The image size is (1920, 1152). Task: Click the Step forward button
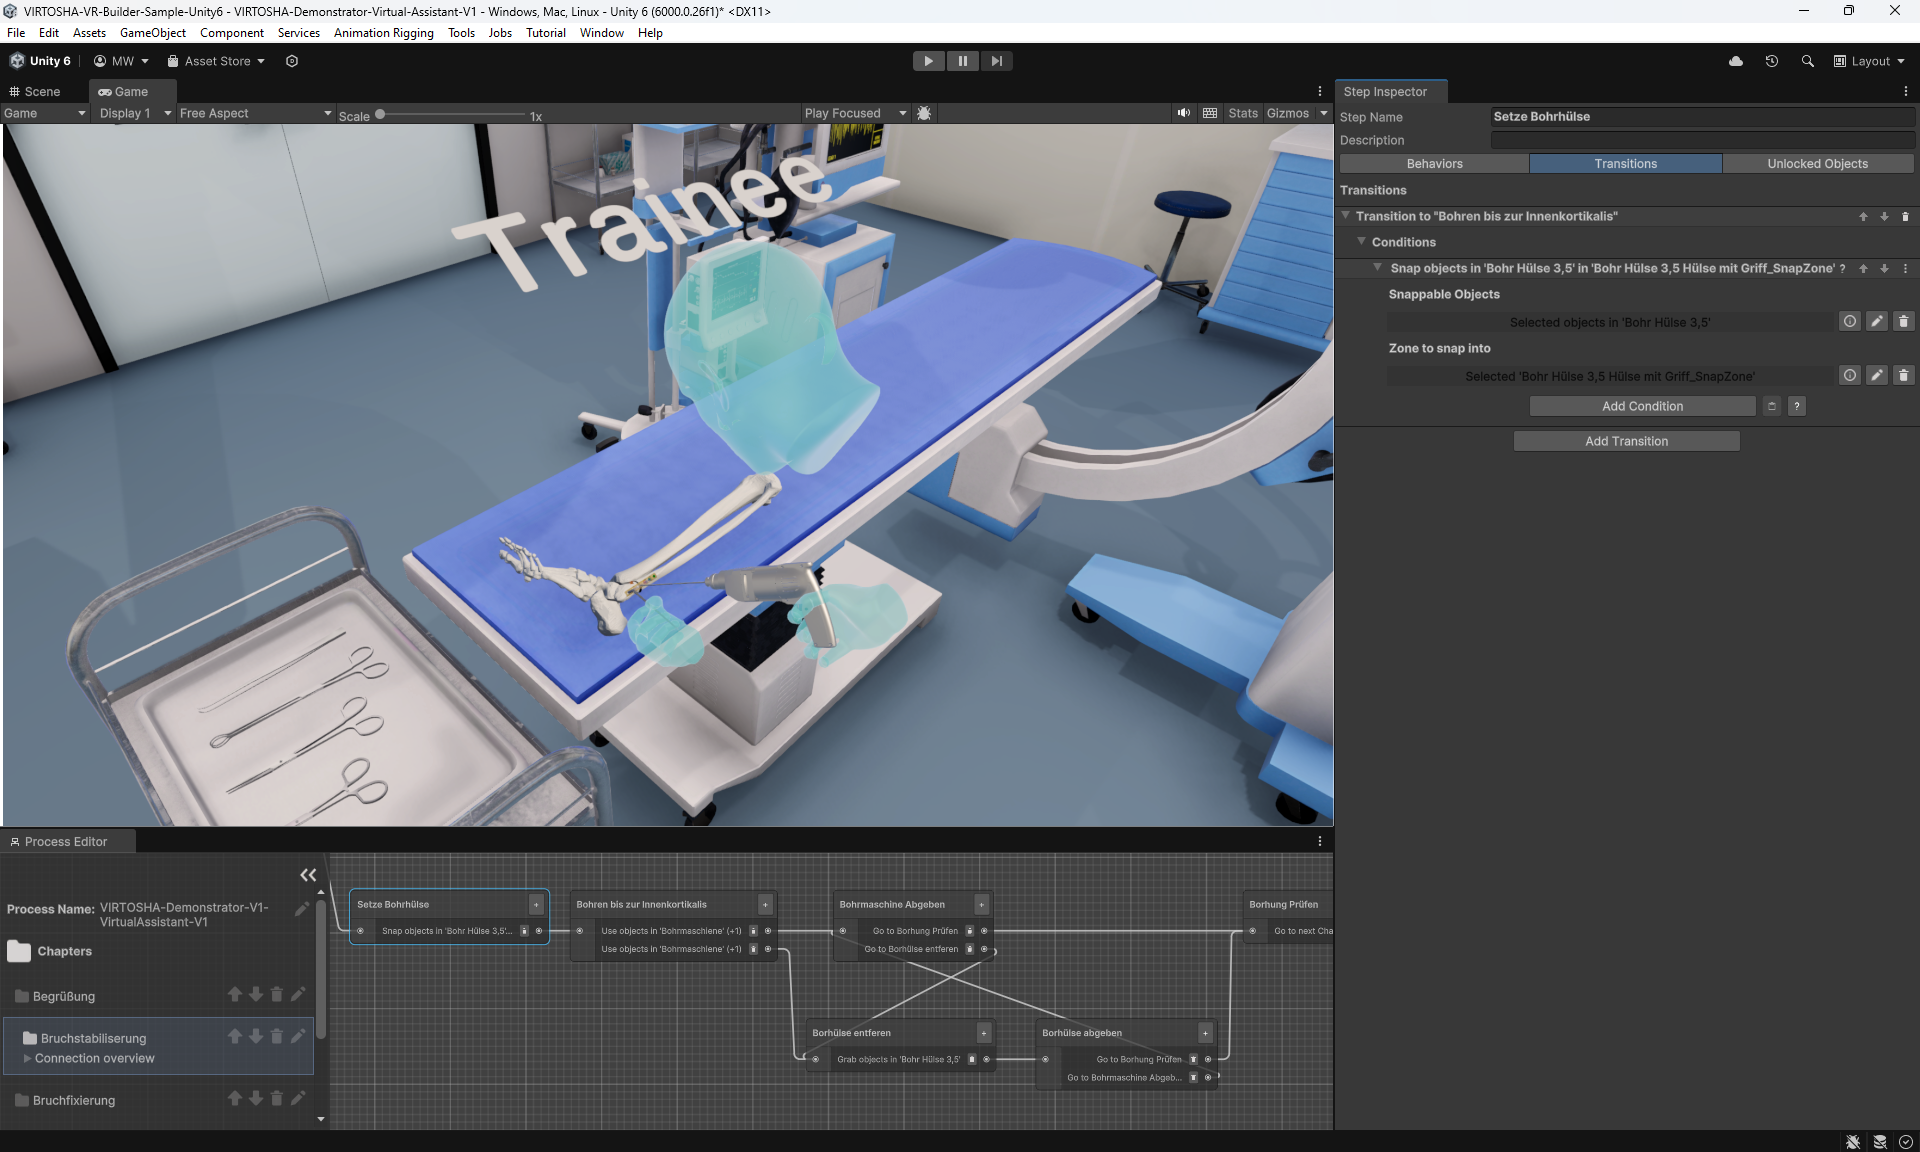tap(996, 61)
